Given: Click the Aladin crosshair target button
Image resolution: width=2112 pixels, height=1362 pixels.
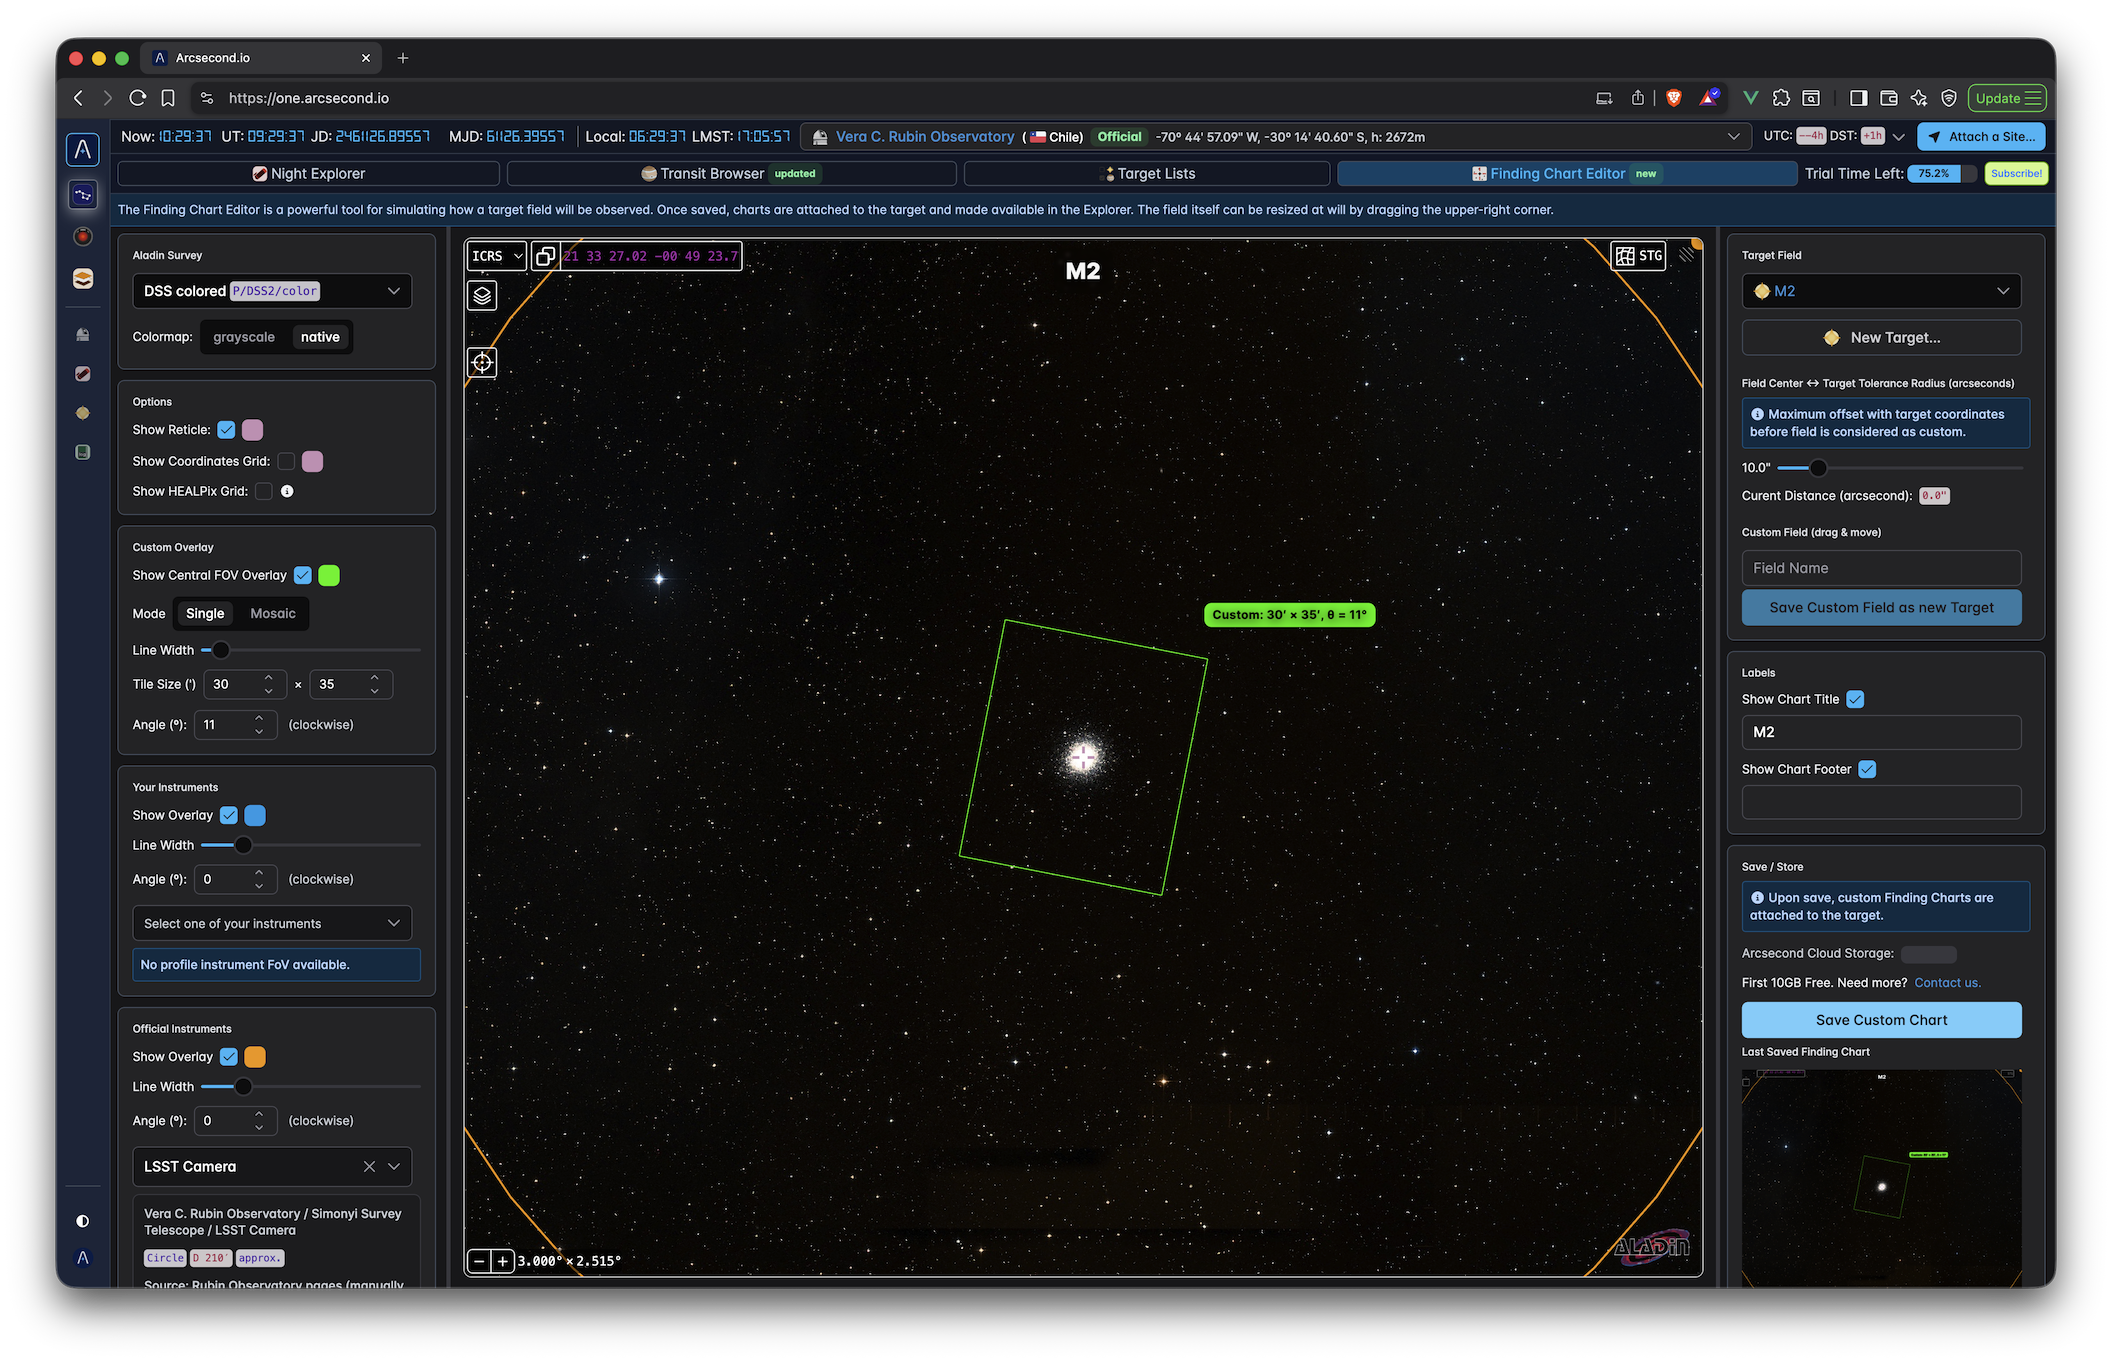Looking at the screenshot, I should click(482, 362).
